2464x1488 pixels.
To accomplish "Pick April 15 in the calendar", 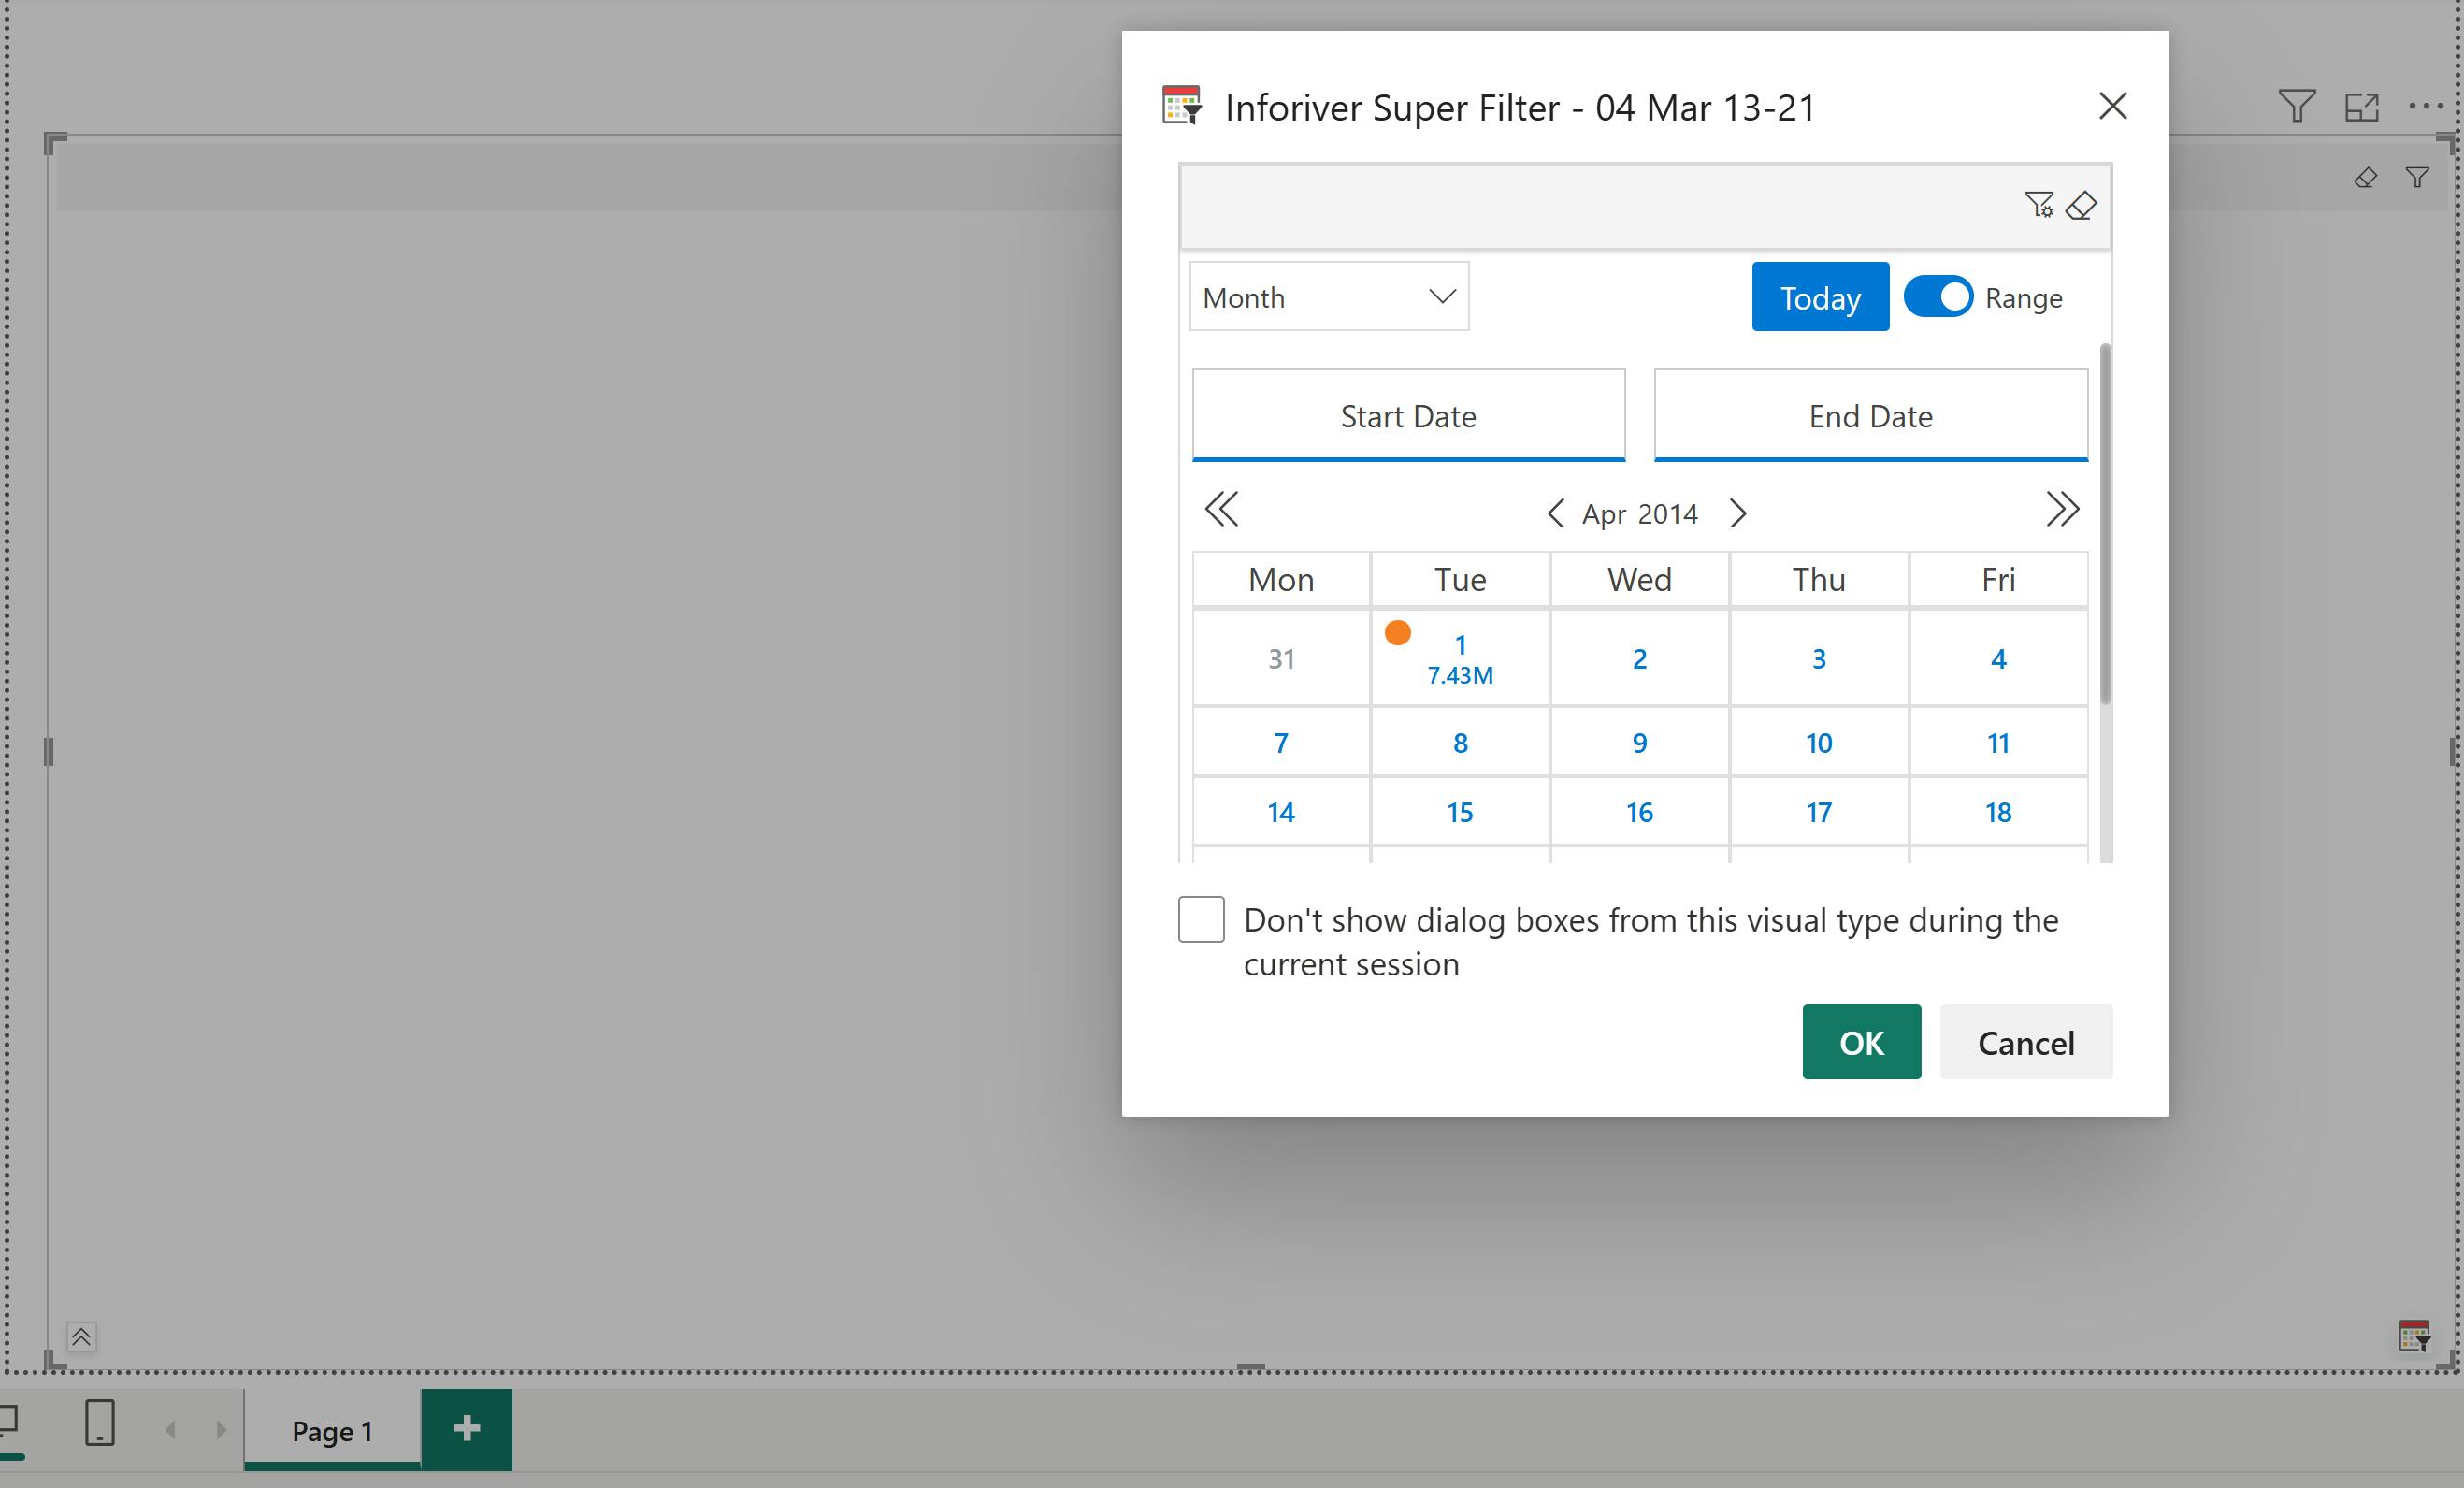I will (x=1460, y=812).
